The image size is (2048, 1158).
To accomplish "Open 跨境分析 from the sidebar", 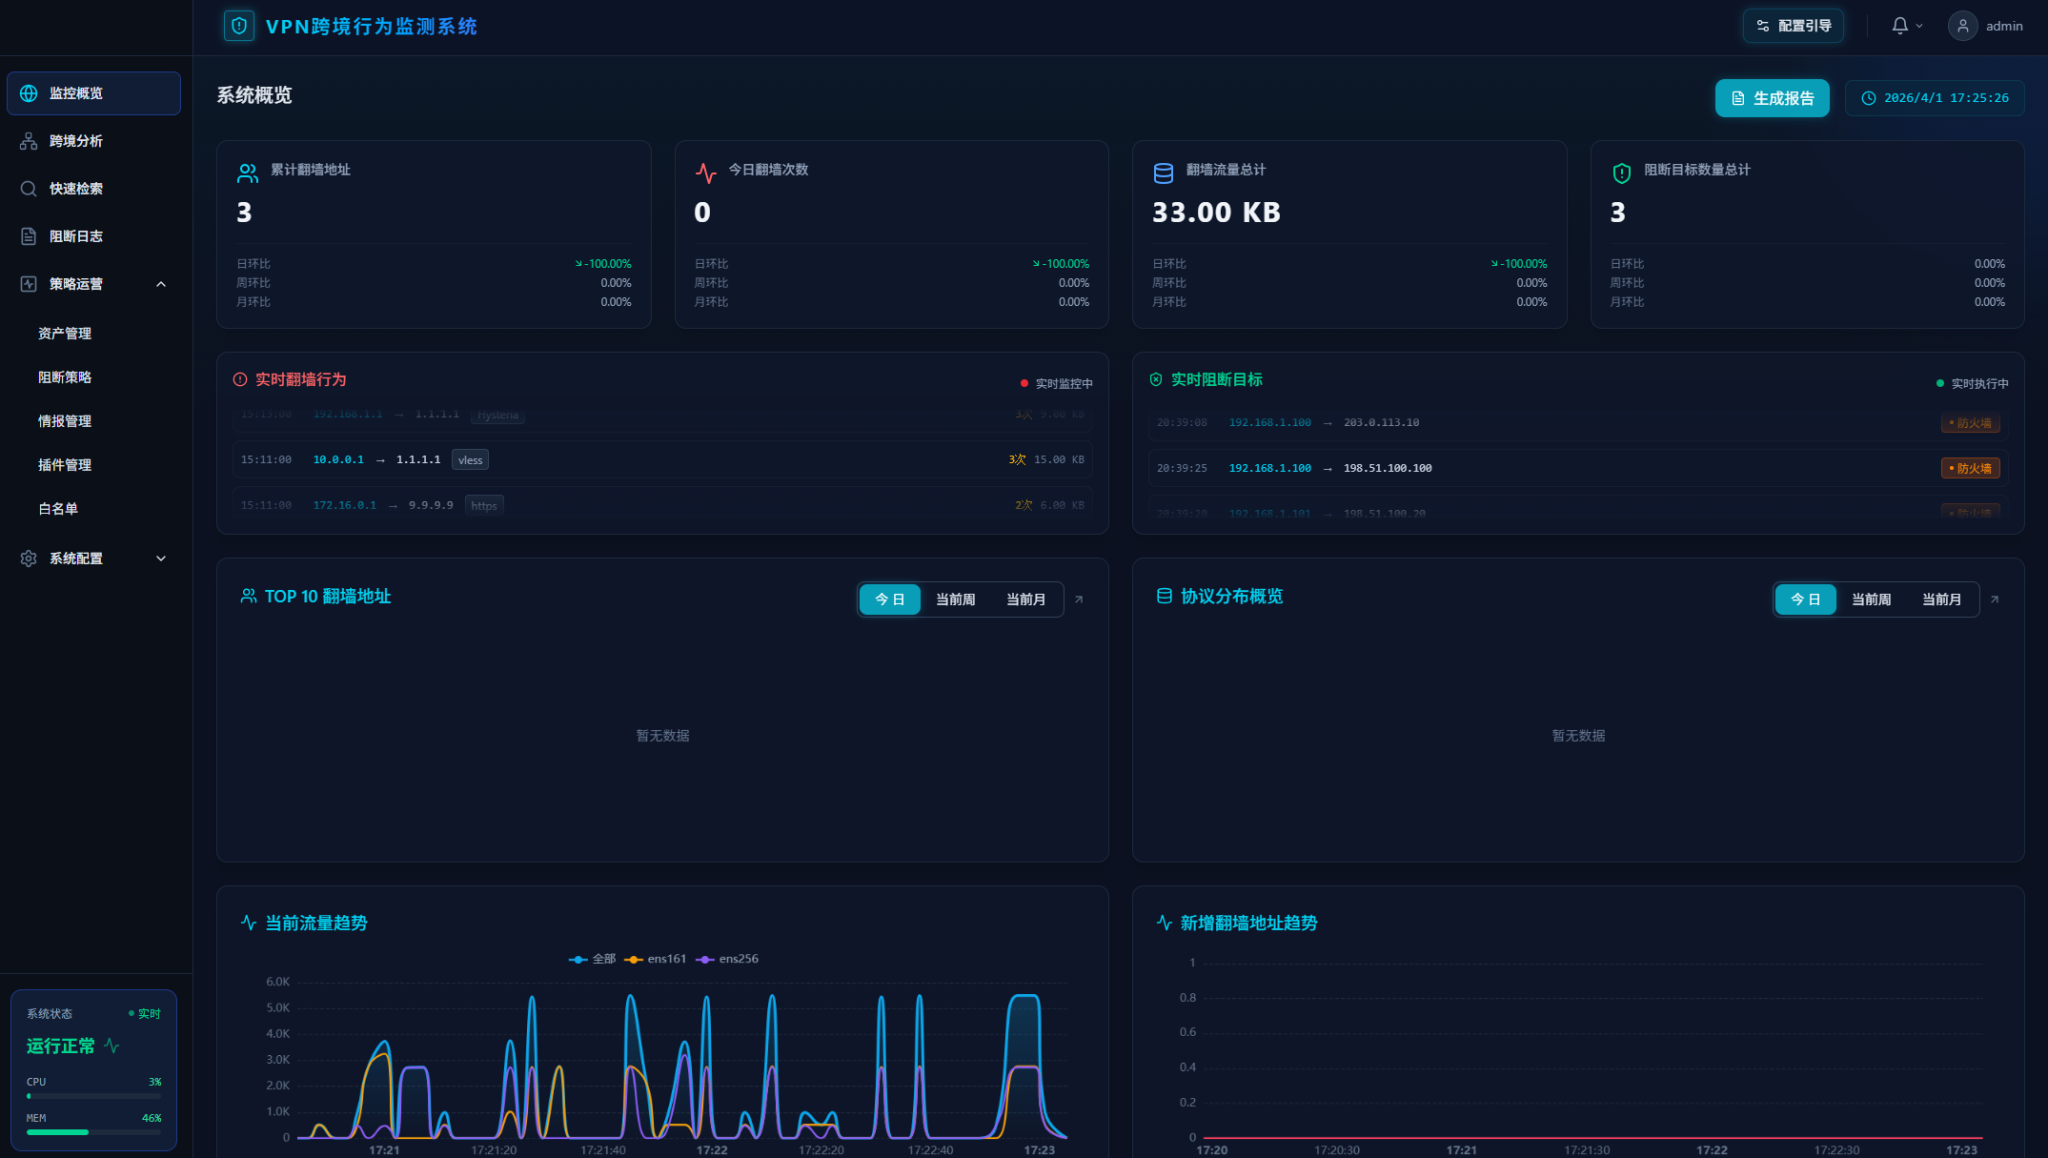I will [x=76, y=141].
